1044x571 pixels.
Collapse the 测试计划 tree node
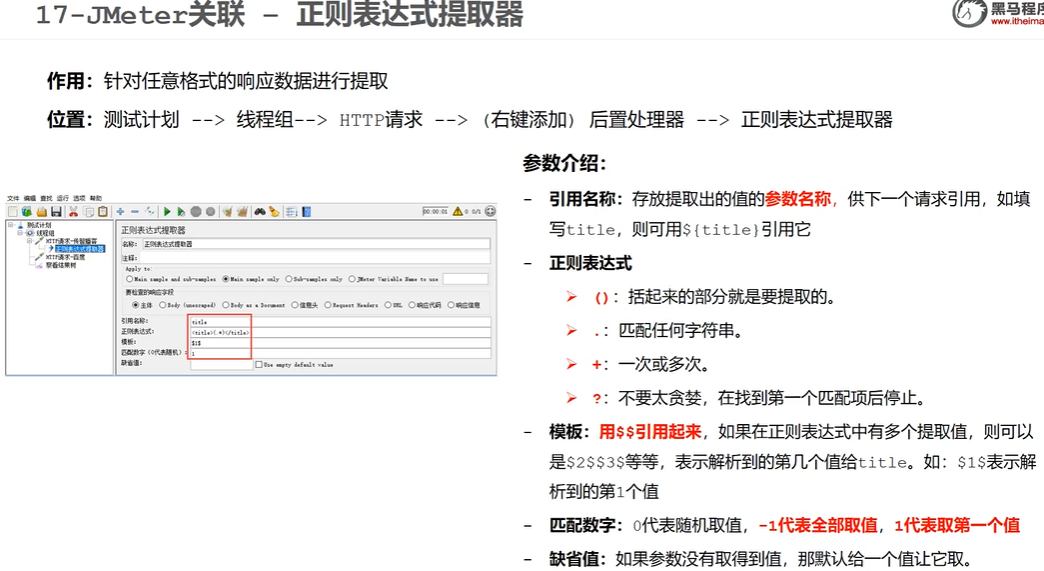(11, 225)
